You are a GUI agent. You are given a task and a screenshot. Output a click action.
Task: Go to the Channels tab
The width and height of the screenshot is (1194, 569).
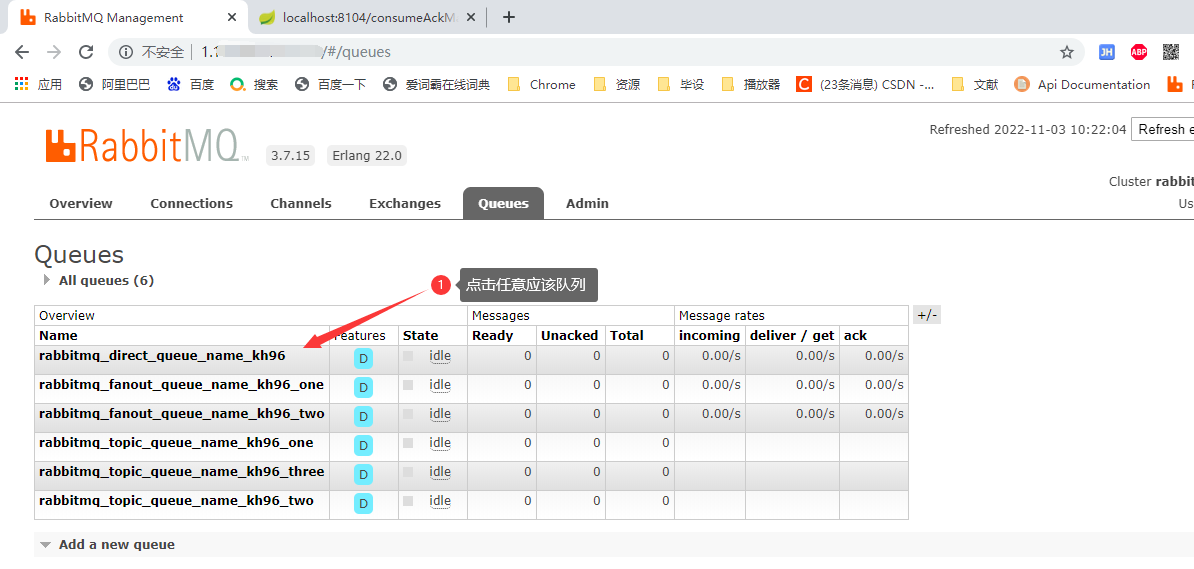pyautogui.click(x=301, y=203)
